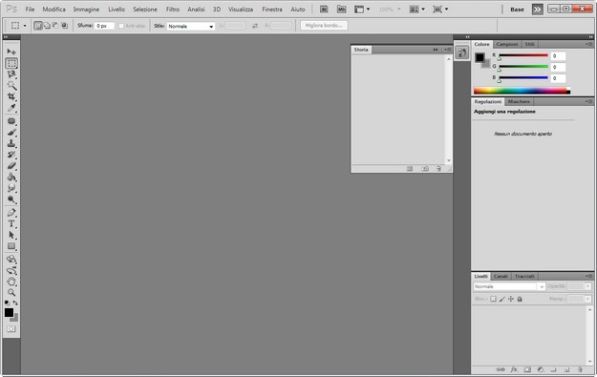597x377 pixels.
Task: Select the Dodge tool
Action: pyautogui.click(x=11, y=200)
